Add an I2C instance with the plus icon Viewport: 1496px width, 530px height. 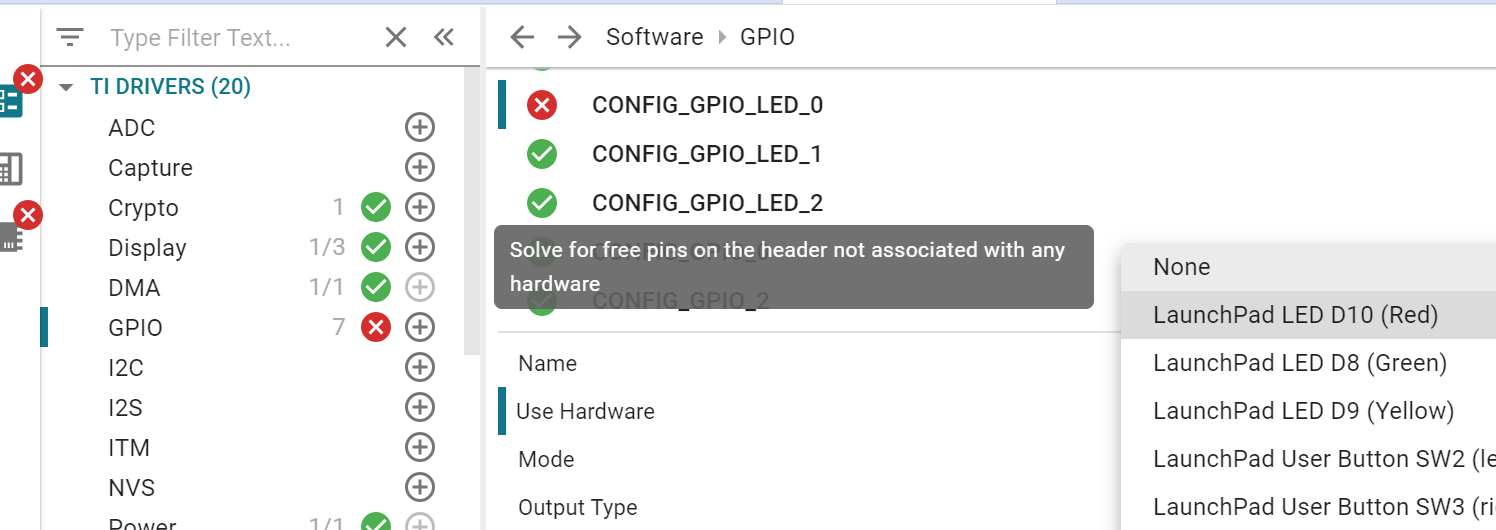point(420,367)
